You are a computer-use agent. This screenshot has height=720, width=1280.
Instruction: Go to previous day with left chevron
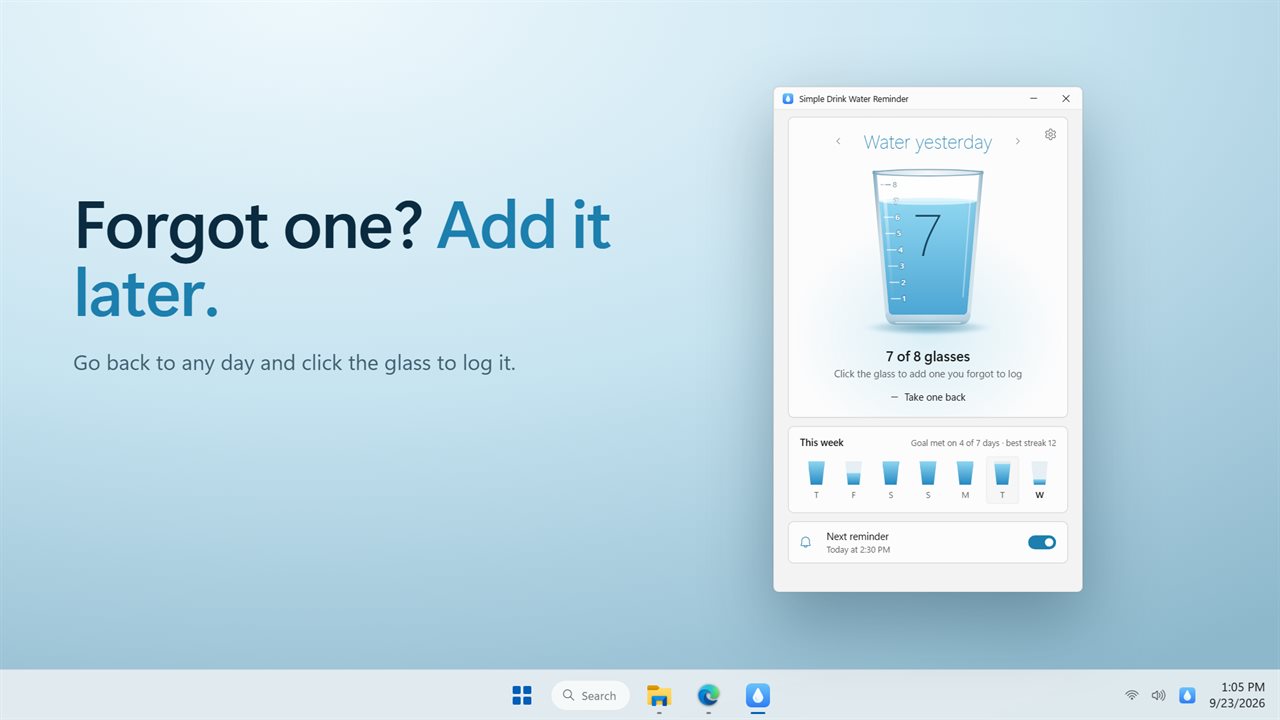[x=838, y=142]
